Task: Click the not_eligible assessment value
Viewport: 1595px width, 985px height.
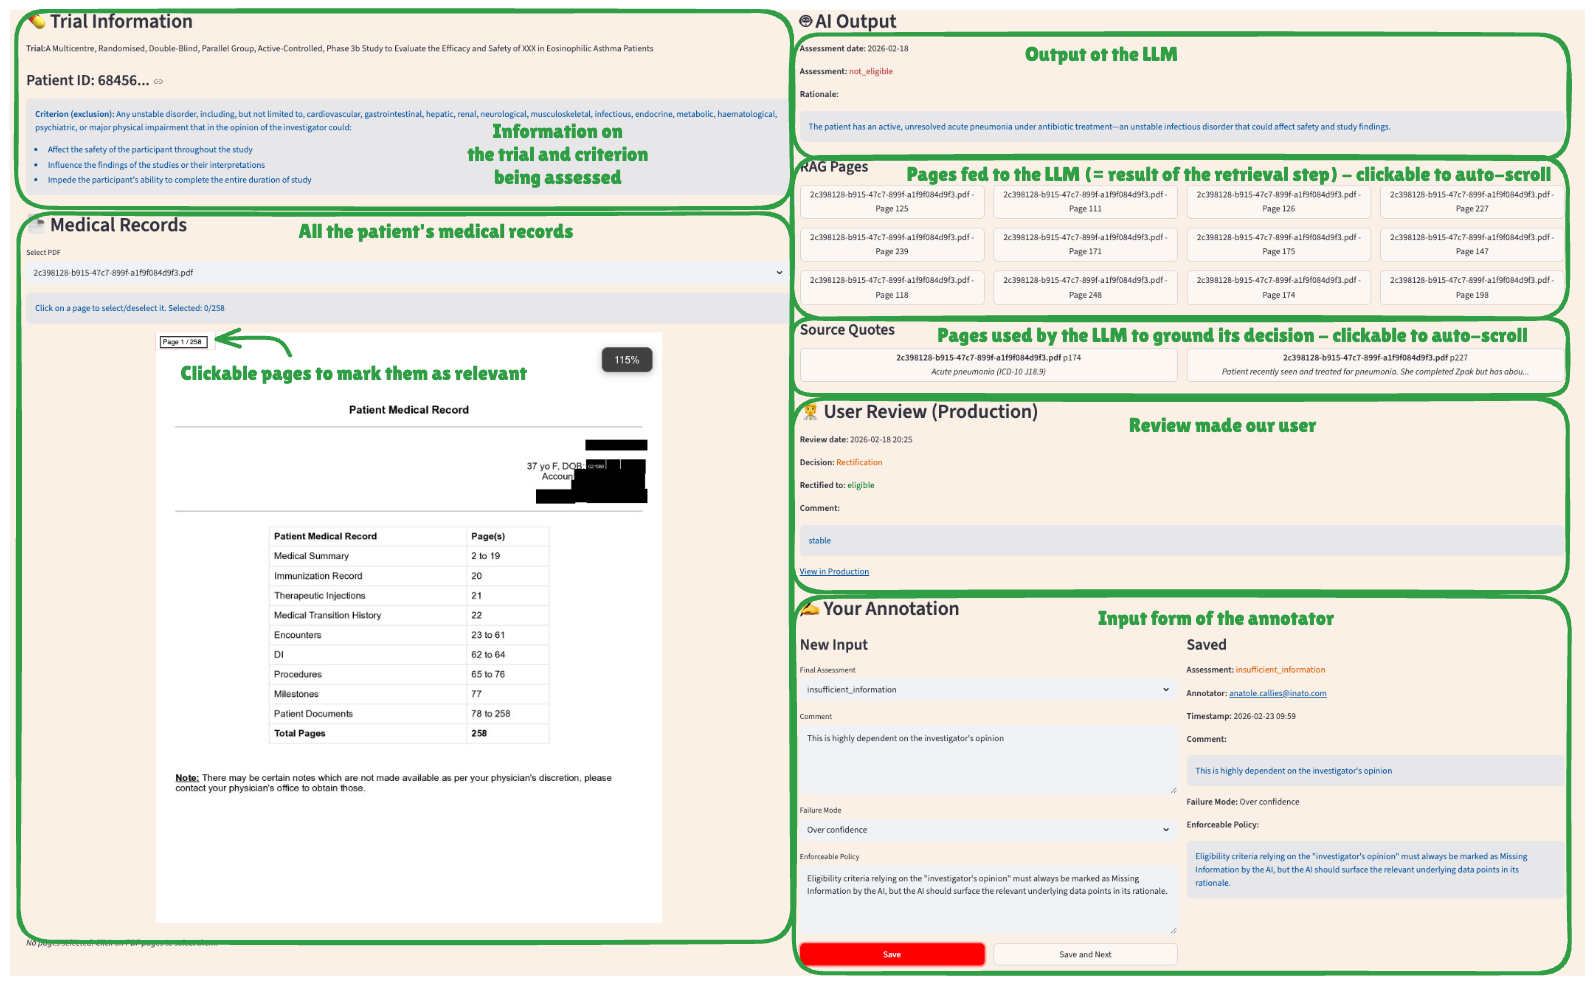Action: [871, 71]
